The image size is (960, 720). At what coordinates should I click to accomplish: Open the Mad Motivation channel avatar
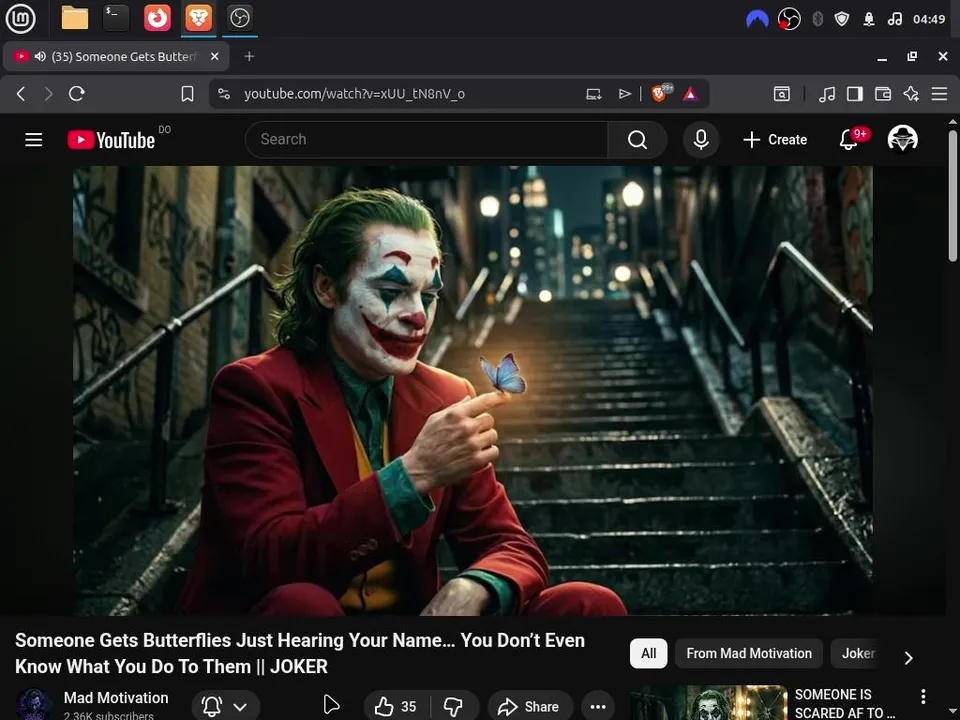[x=34, y=704]
